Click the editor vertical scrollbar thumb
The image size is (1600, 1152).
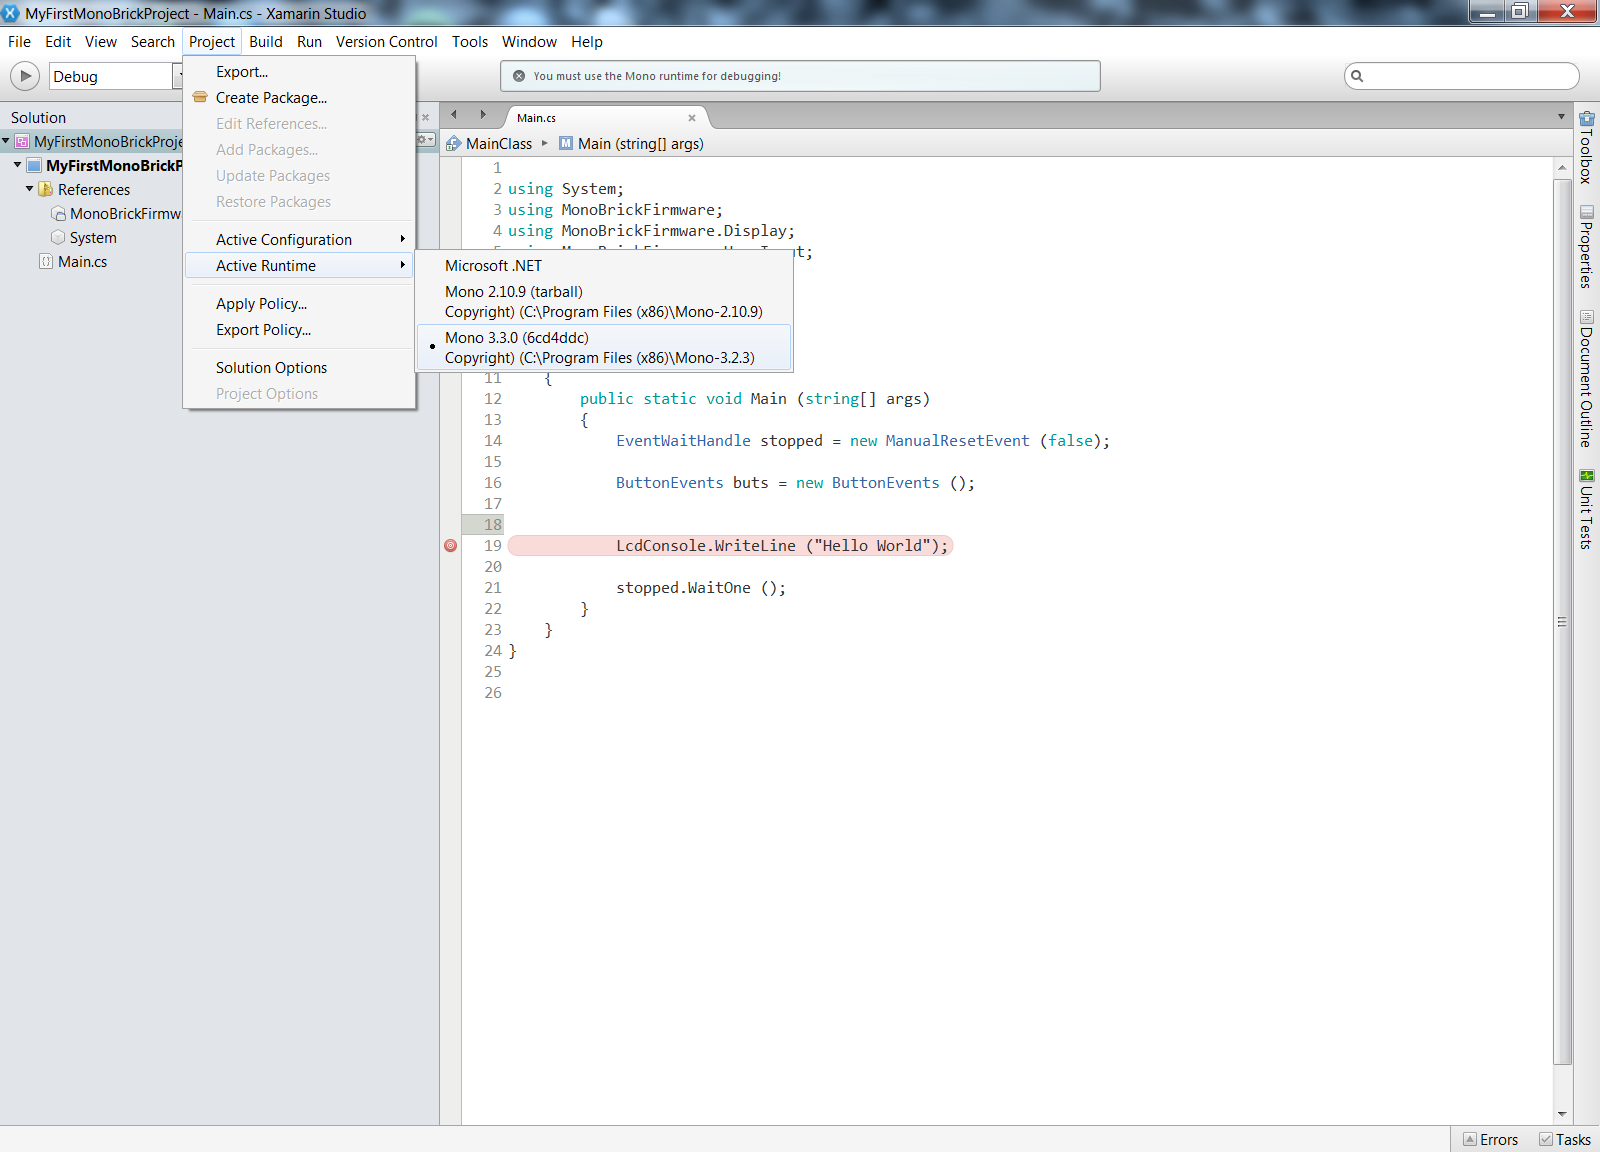click(1562, 621)
